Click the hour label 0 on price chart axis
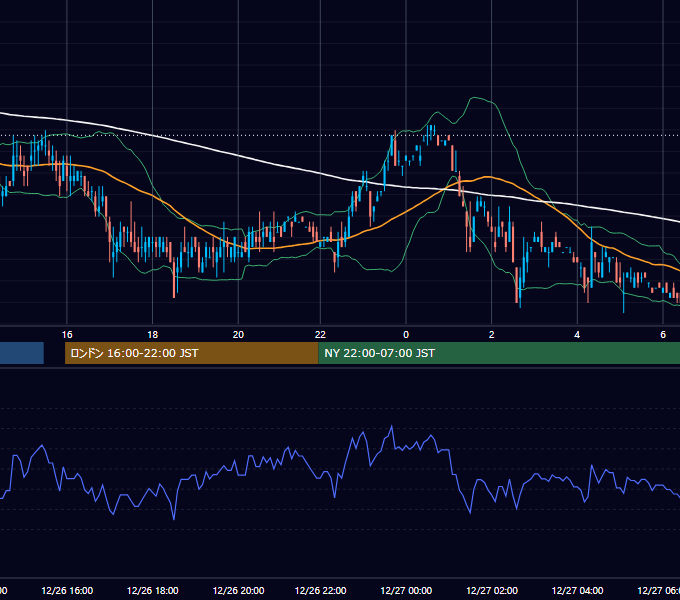The image size is (680, 600). coord(406,335)
